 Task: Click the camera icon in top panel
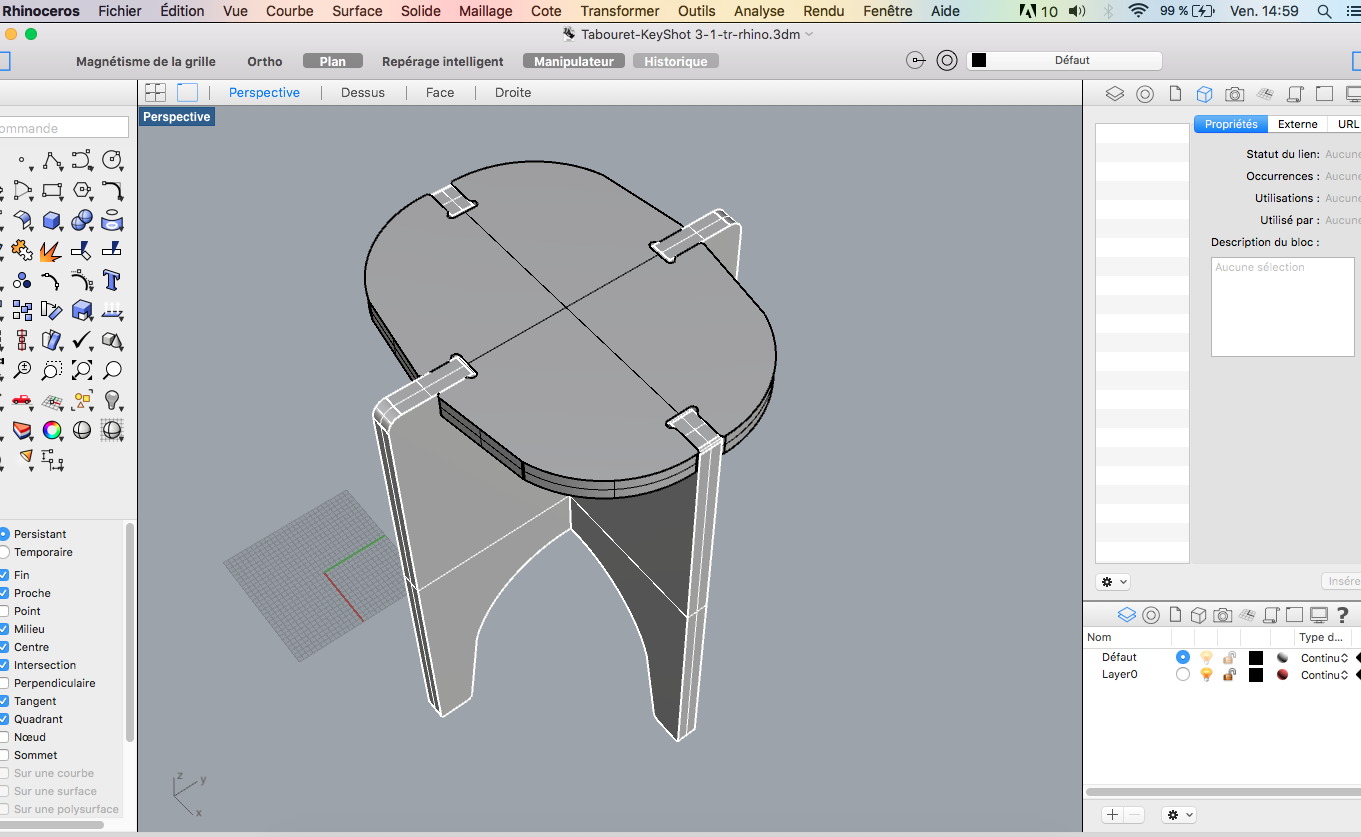click(x=1235, y=94)
